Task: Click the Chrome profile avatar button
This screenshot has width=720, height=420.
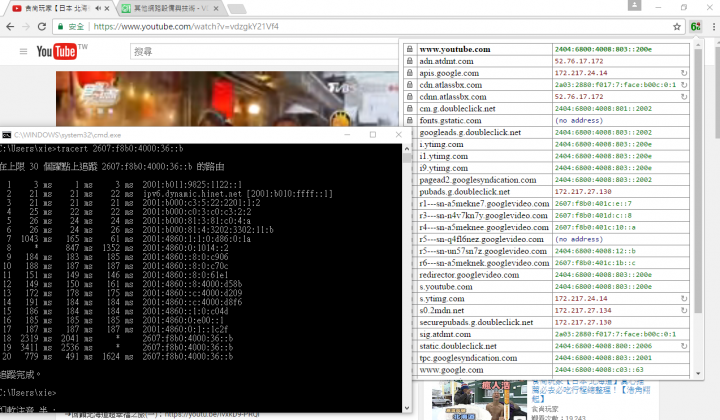Action: pyautogui.click(x=634, y=6)
